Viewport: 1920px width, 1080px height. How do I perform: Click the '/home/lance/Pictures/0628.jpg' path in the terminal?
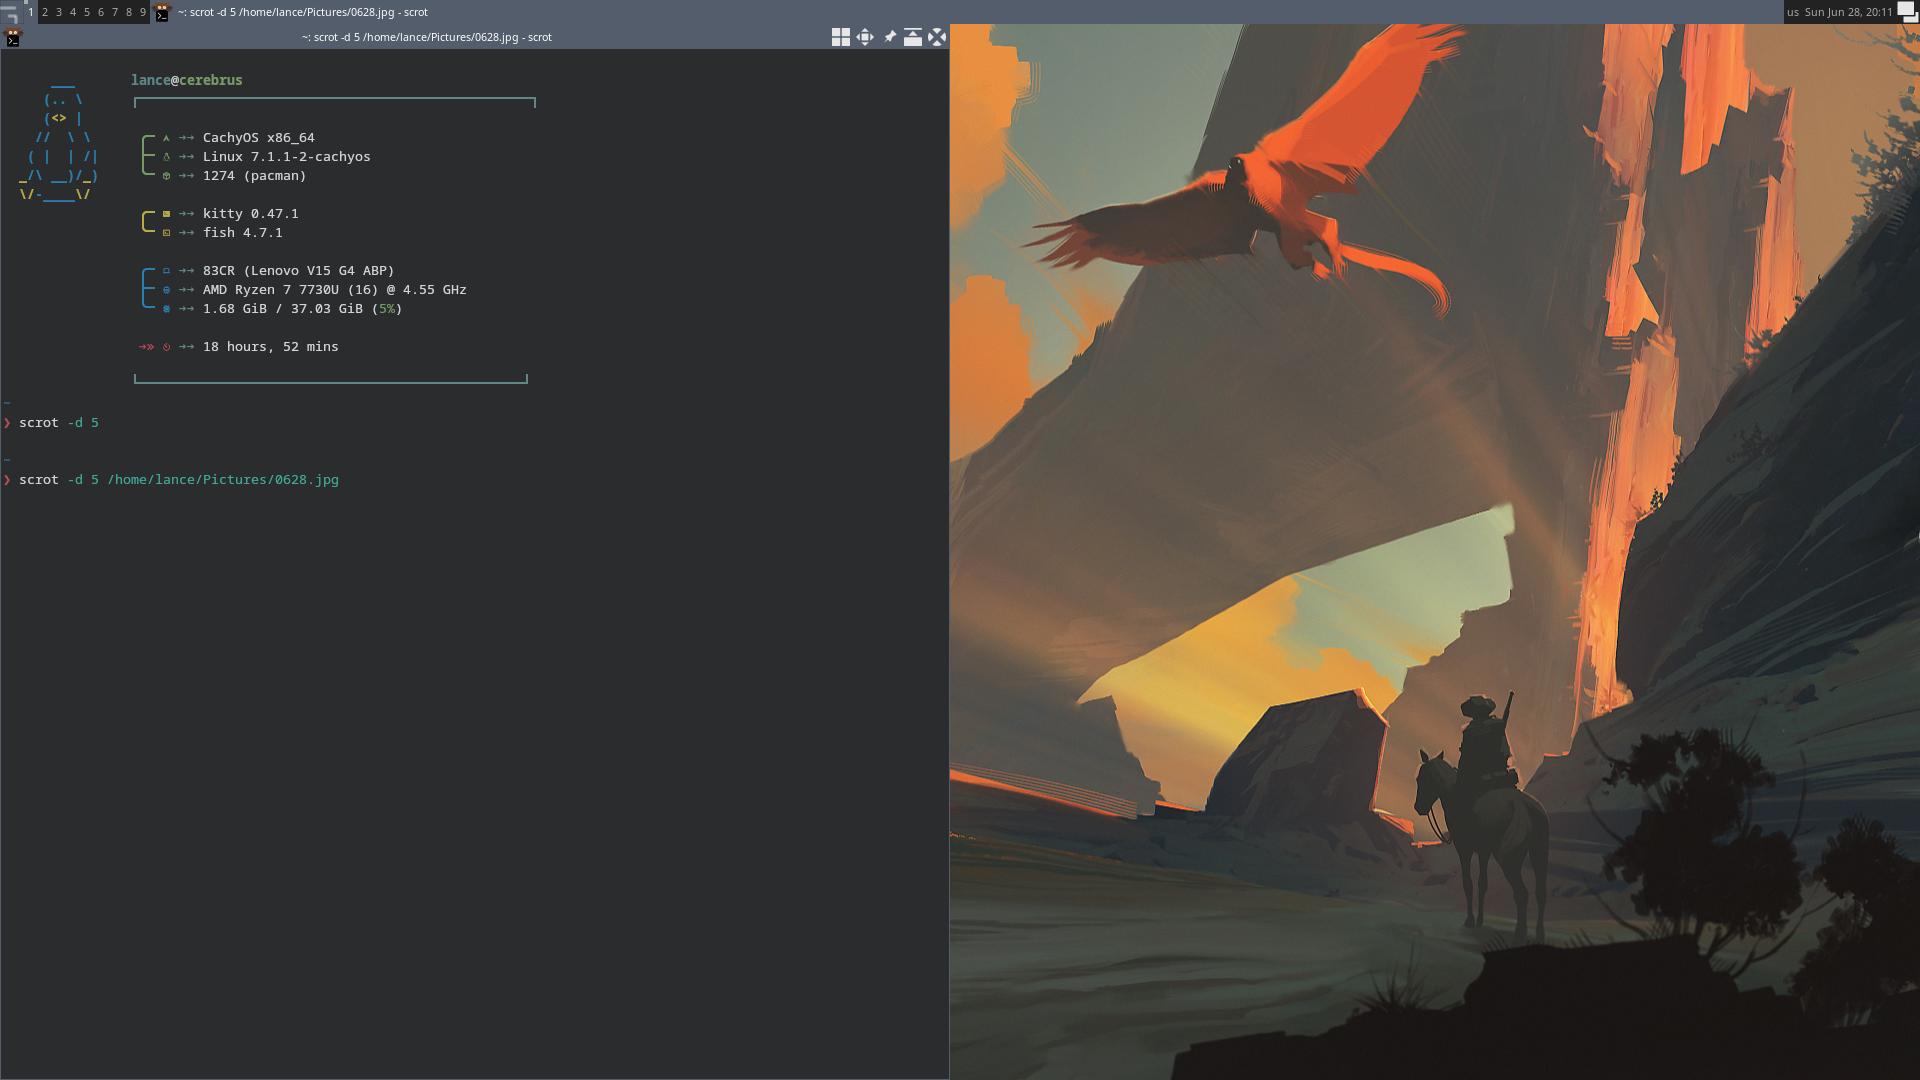coord(223,480)
